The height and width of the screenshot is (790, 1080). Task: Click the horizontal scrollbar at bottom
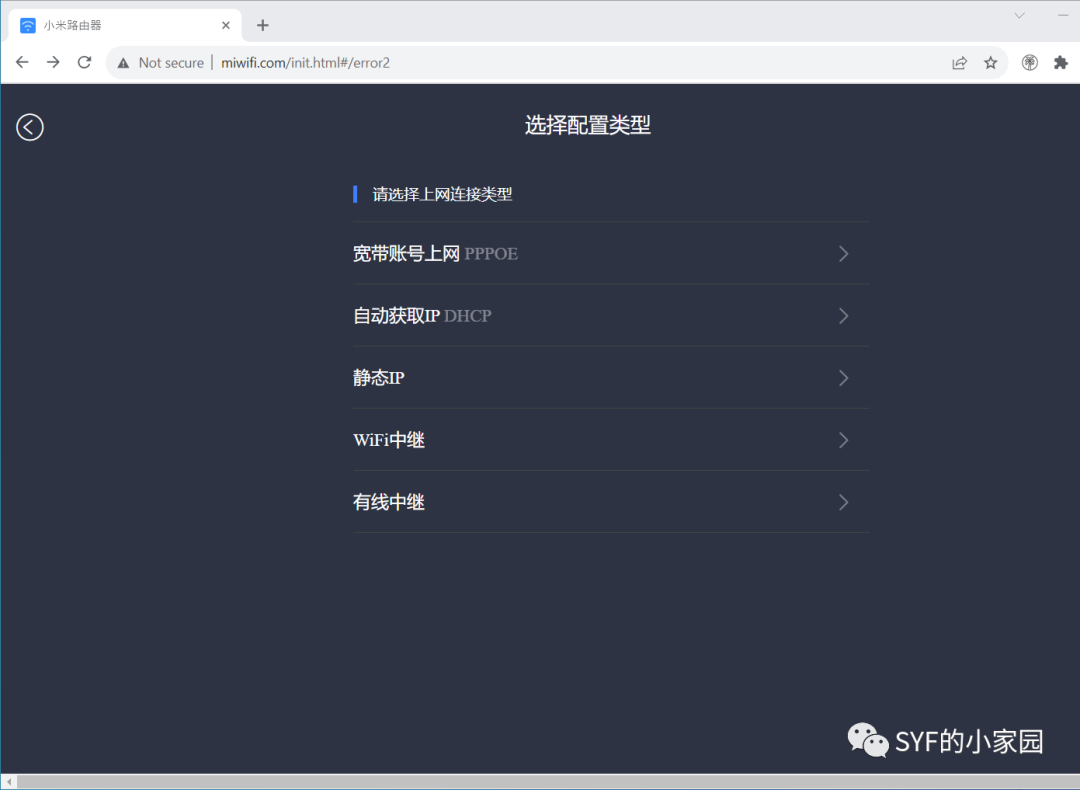(540, 781)
